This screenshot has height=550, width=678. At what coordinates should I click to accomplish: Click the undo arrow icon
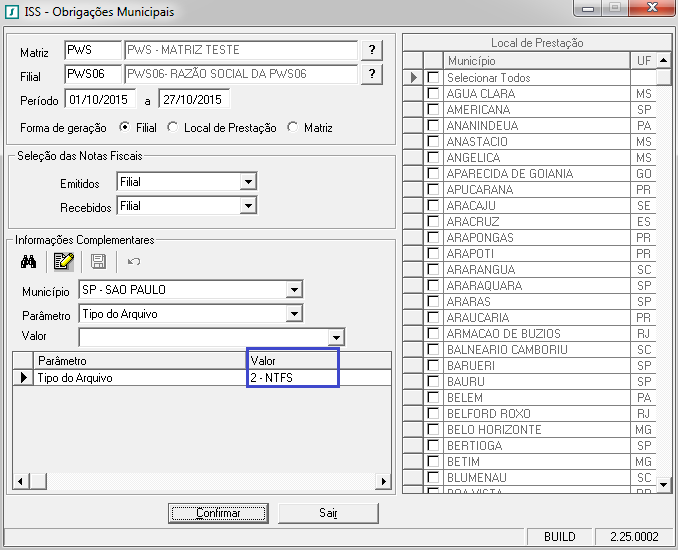[134, 262]
